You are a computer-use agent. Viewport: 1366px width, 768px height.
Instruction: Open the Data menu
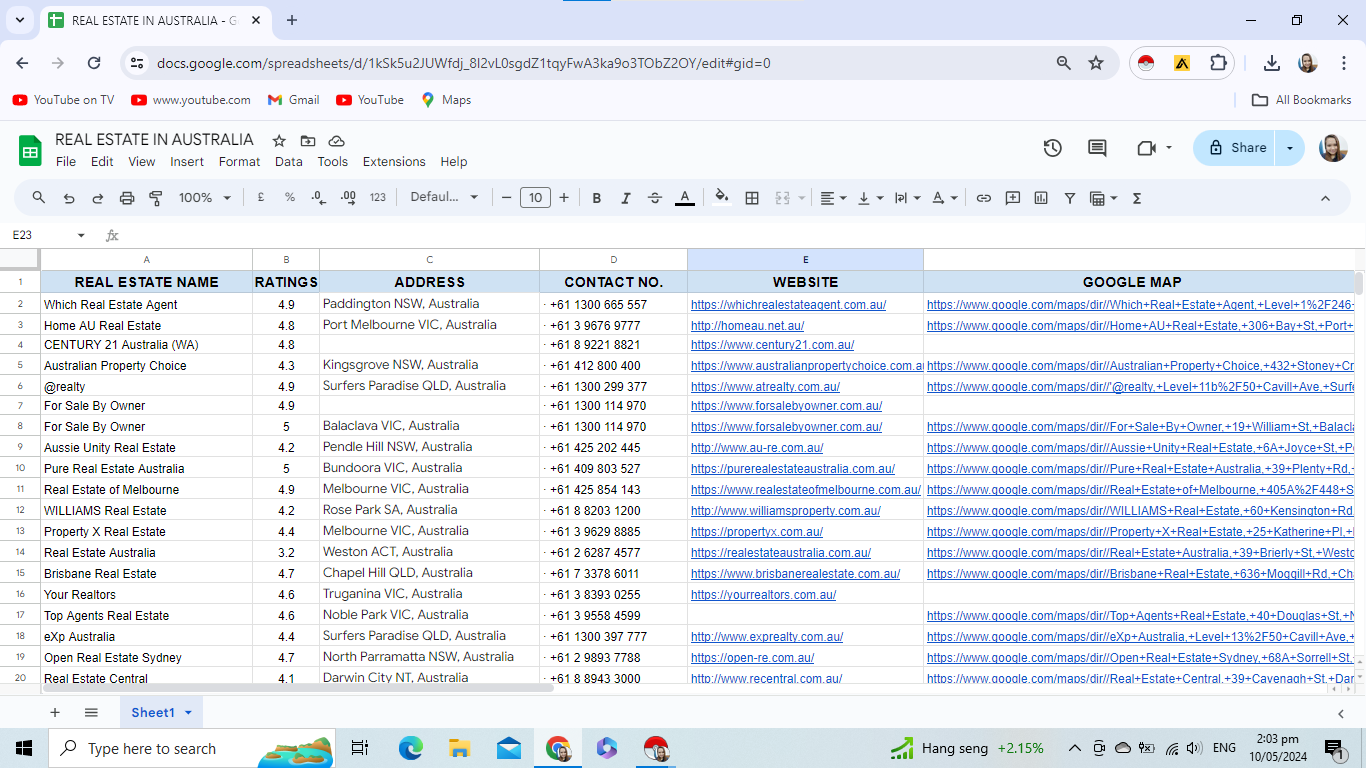point(289,162)
